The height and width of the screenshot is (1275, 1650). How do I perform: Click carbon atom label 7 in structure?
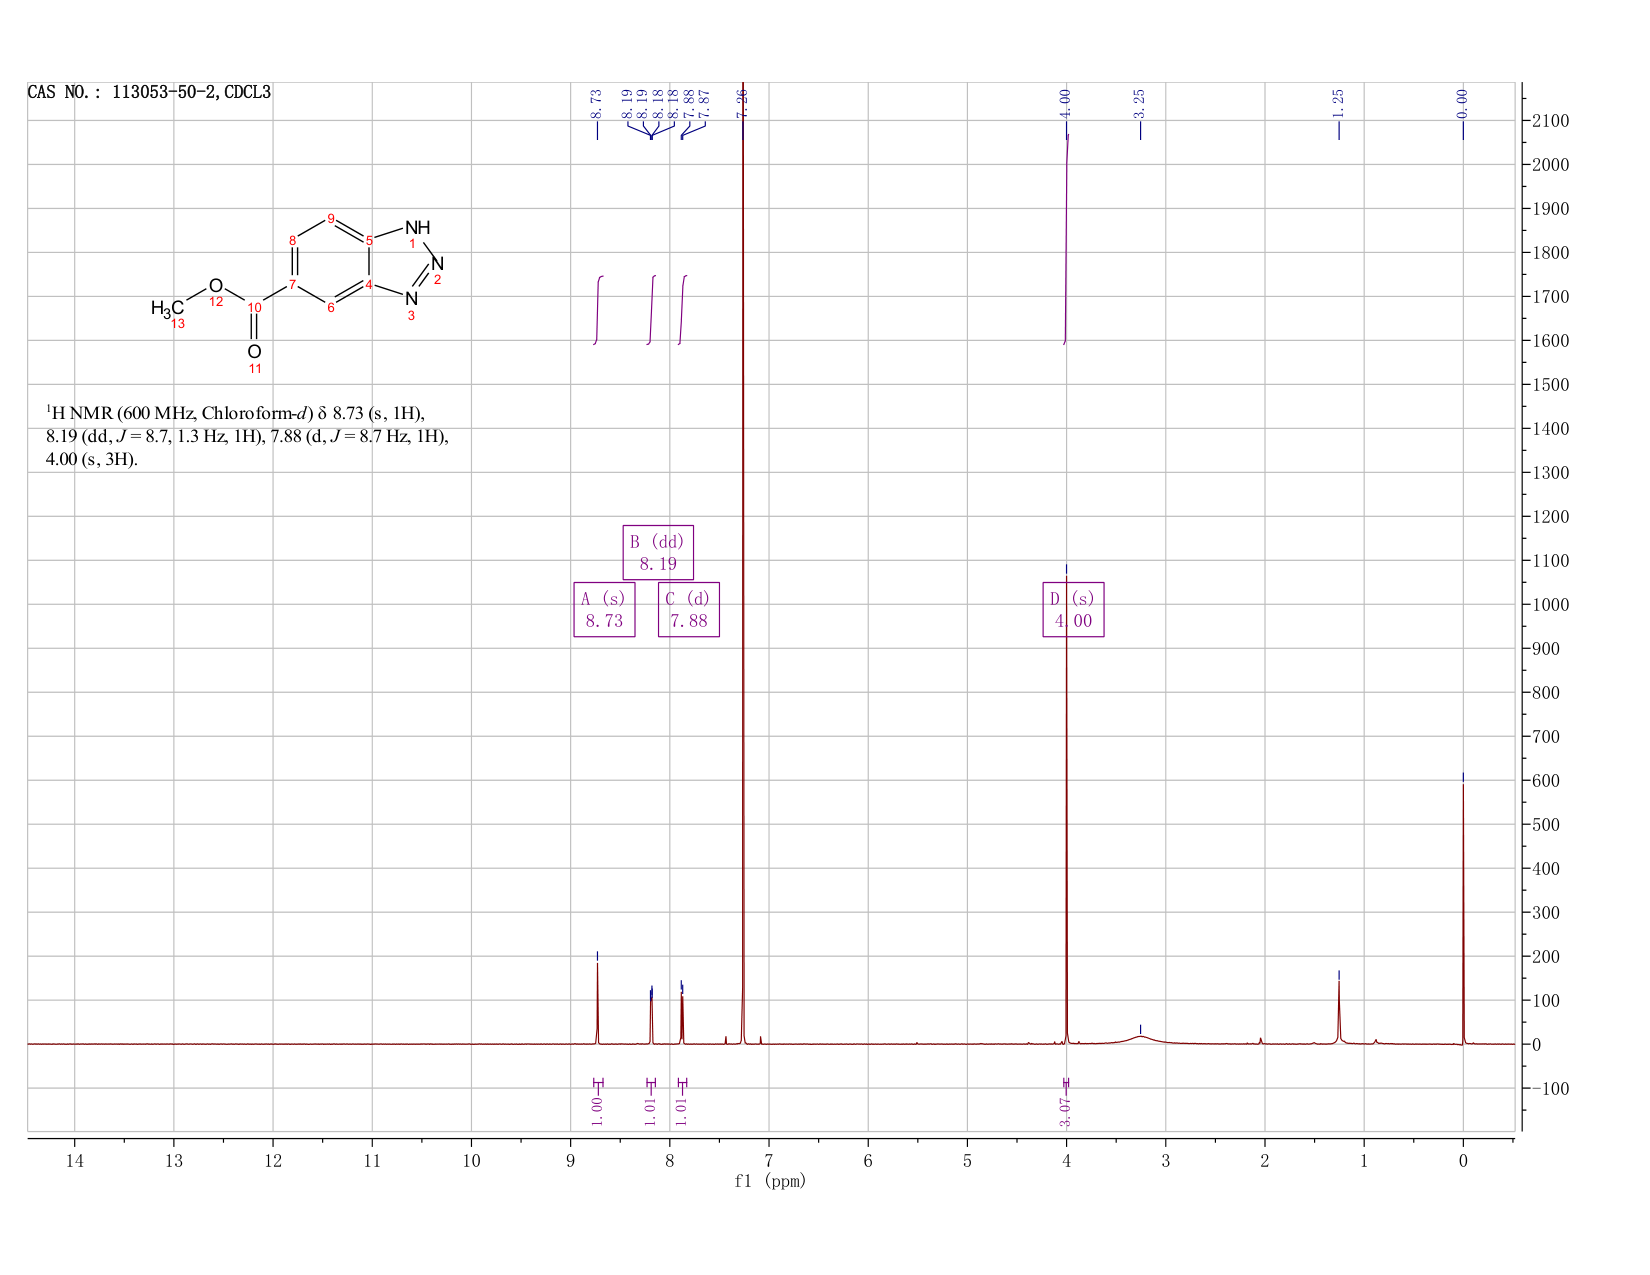coord(292,285)
